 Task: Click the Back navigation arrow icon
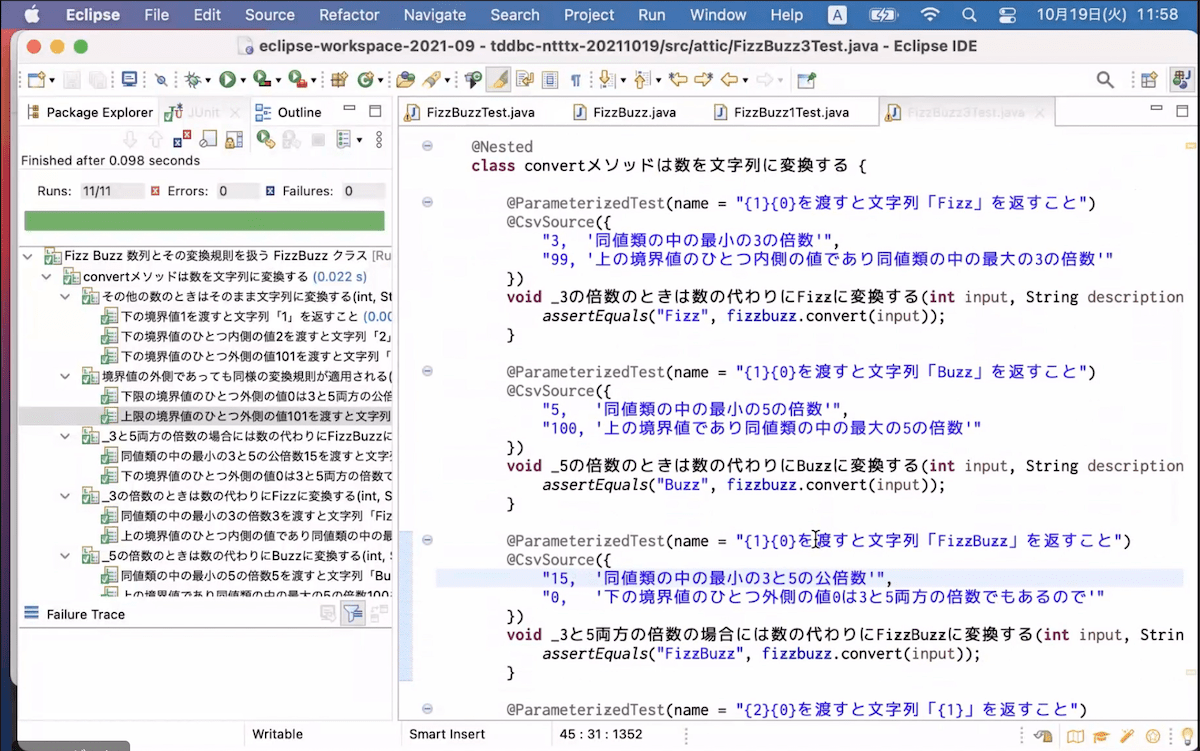729,80
